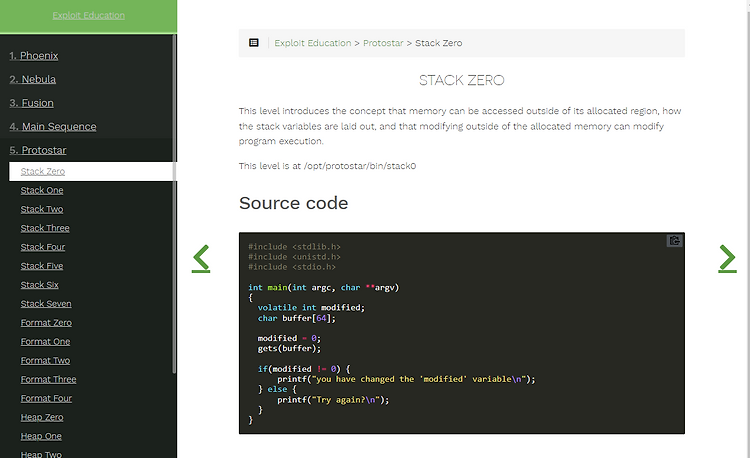The height and width of the screenshot is (458, 750).
Task: Open the Stack Two level
Action: tap(42, 209)
